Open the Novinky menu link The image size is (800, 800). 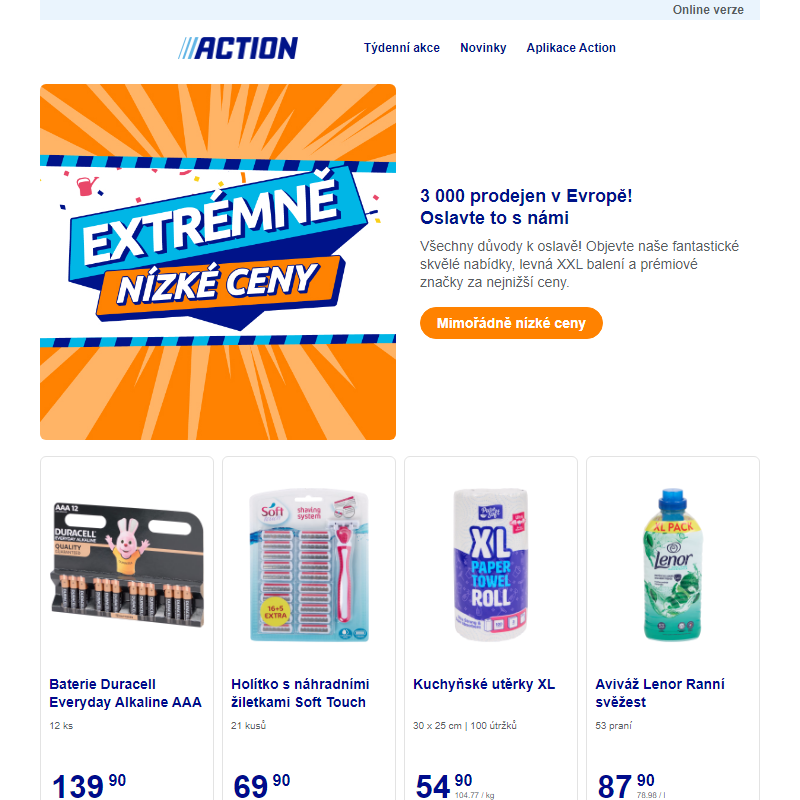coord(483,48)
